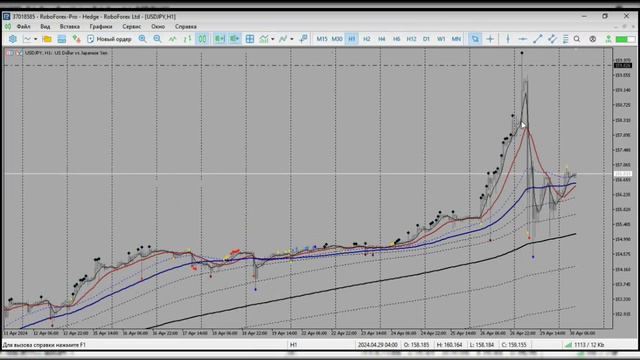Viewport: 640px width, 360px height.
Task: Expand the objects dropdown arrow
Action: (291, 39)
